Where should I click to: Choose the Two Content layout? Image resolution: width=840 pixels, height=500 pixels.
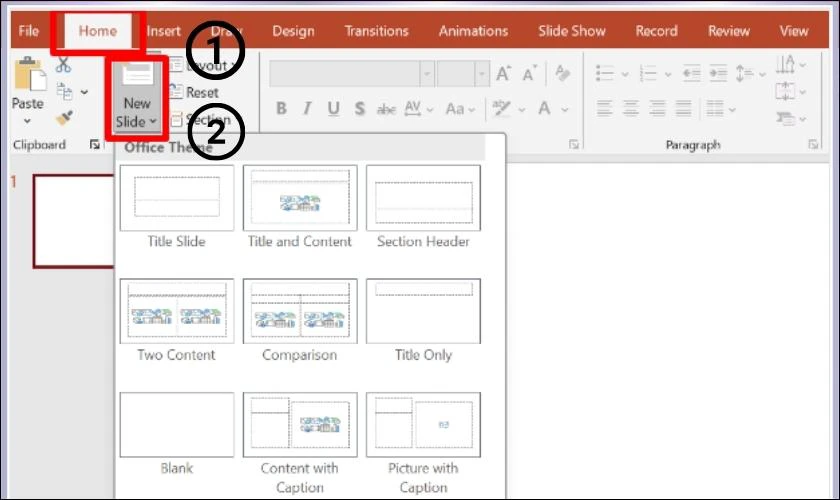coord(177,320)
